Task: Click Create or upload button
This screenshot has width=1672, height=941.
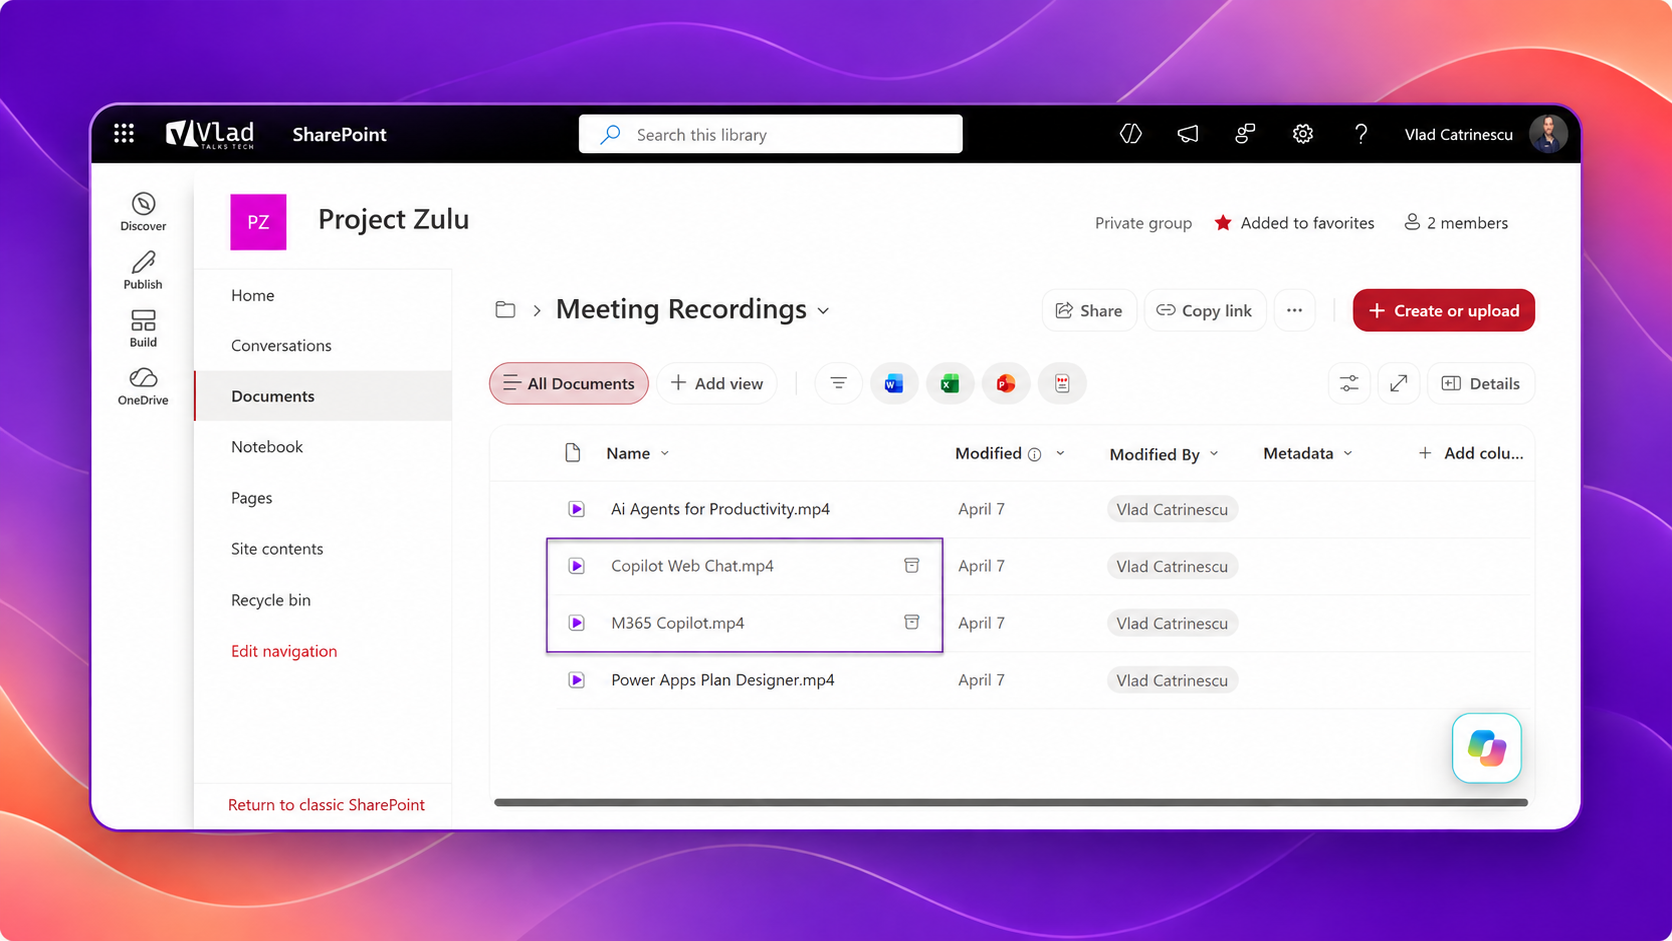Action: pos(1444,310)
